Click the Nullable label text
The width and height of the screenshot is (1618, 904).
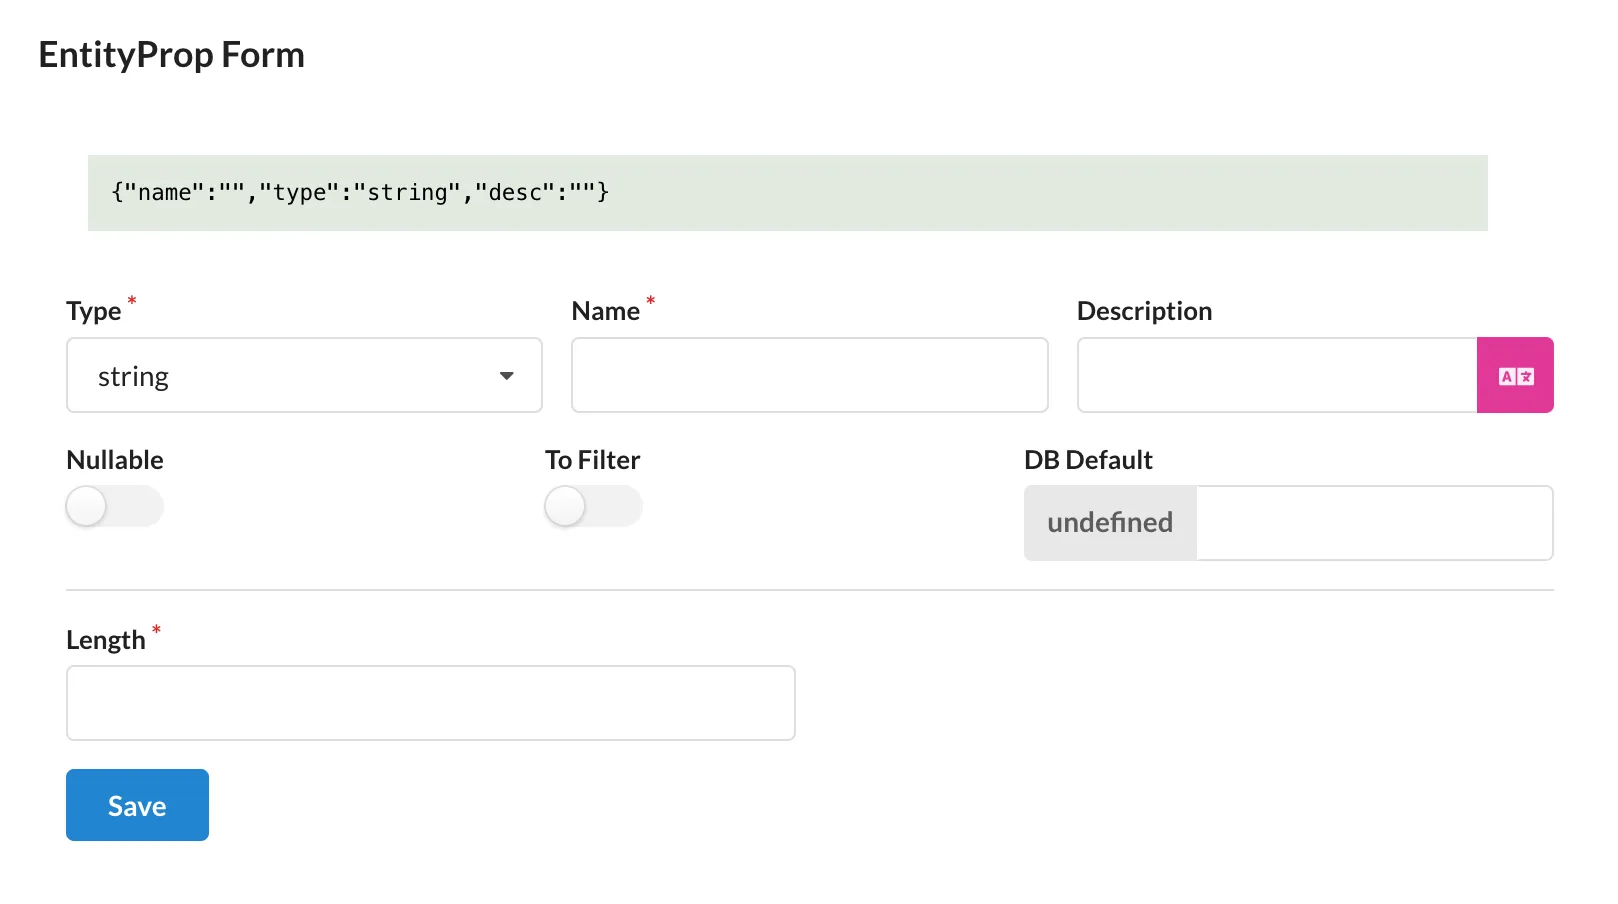pyautogui.click(x=115, y=460)
